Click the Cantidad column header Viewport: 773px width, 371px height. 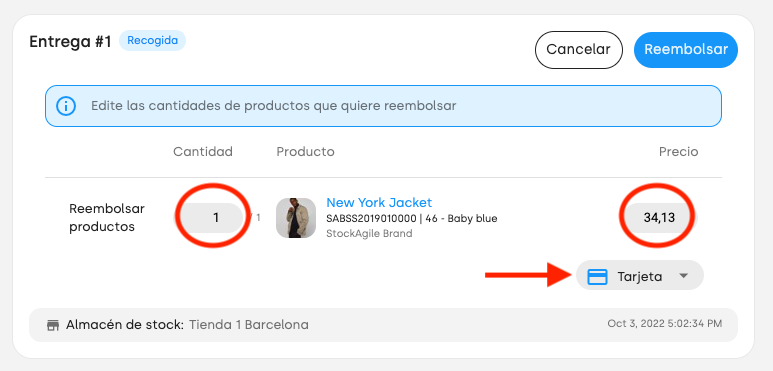pos(203,152)
